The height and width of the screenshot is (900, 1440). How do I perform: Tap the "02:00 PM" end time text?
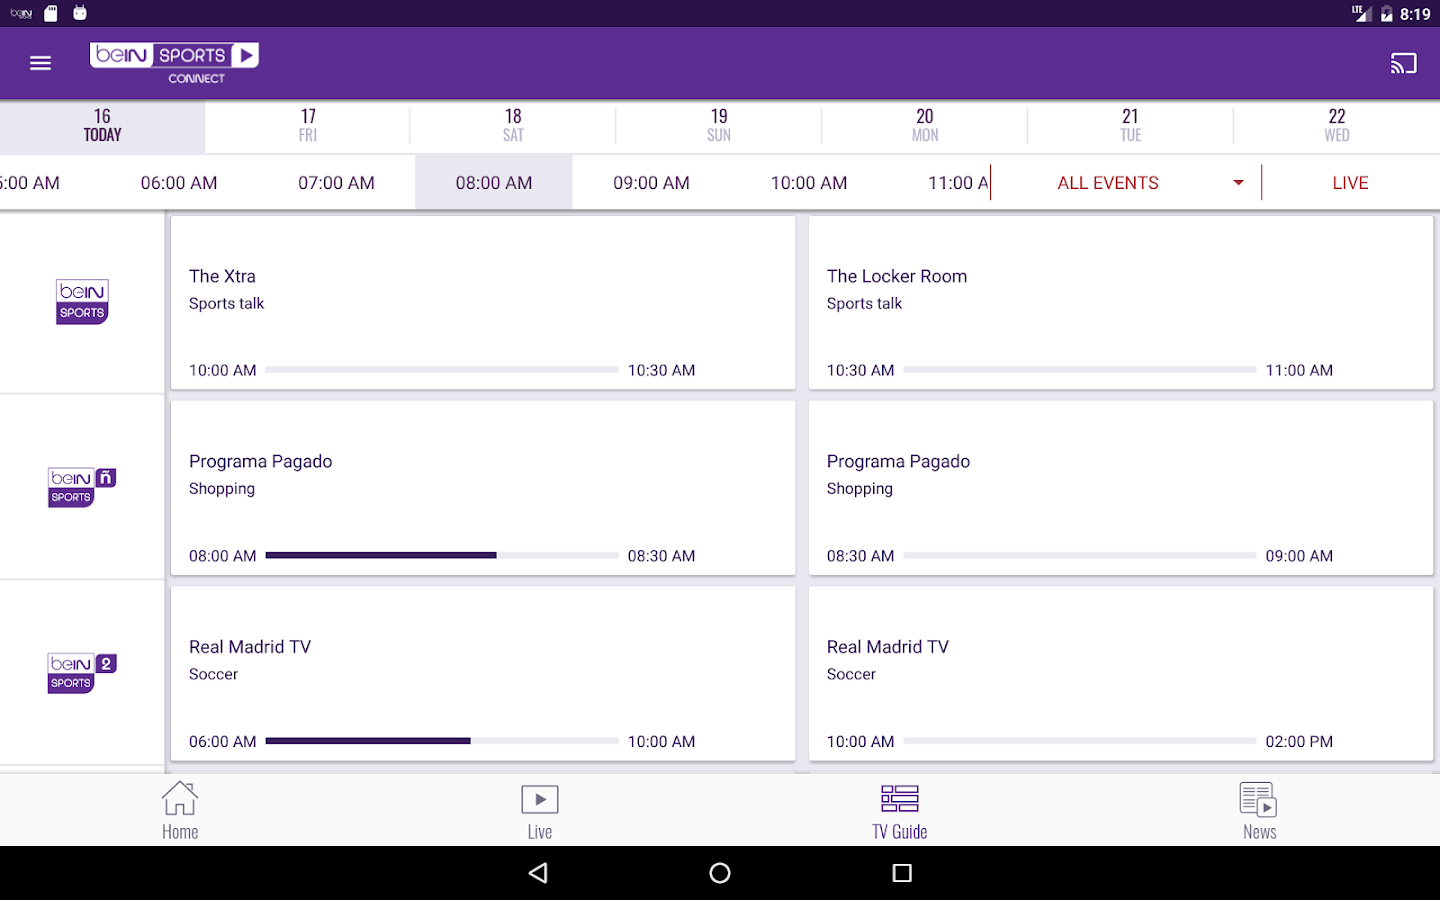[x=1299, y=741]
